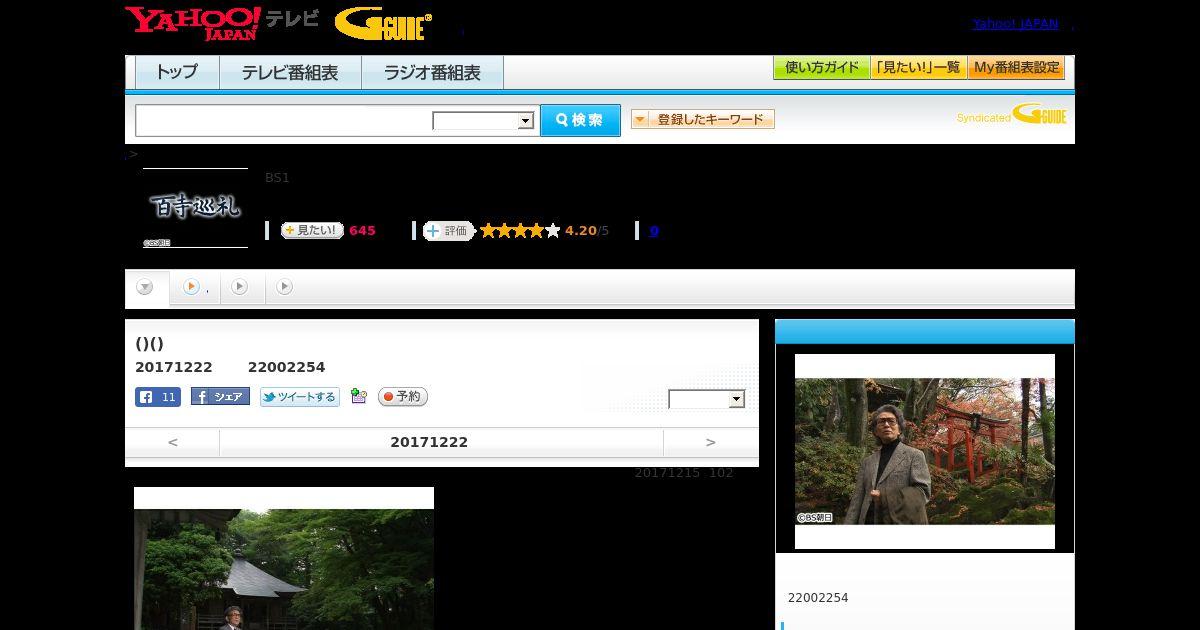Click the Facebook like count 11 button
Image resolution: width=1200 pixels, height=630 pixels.
tap(158, 397)
